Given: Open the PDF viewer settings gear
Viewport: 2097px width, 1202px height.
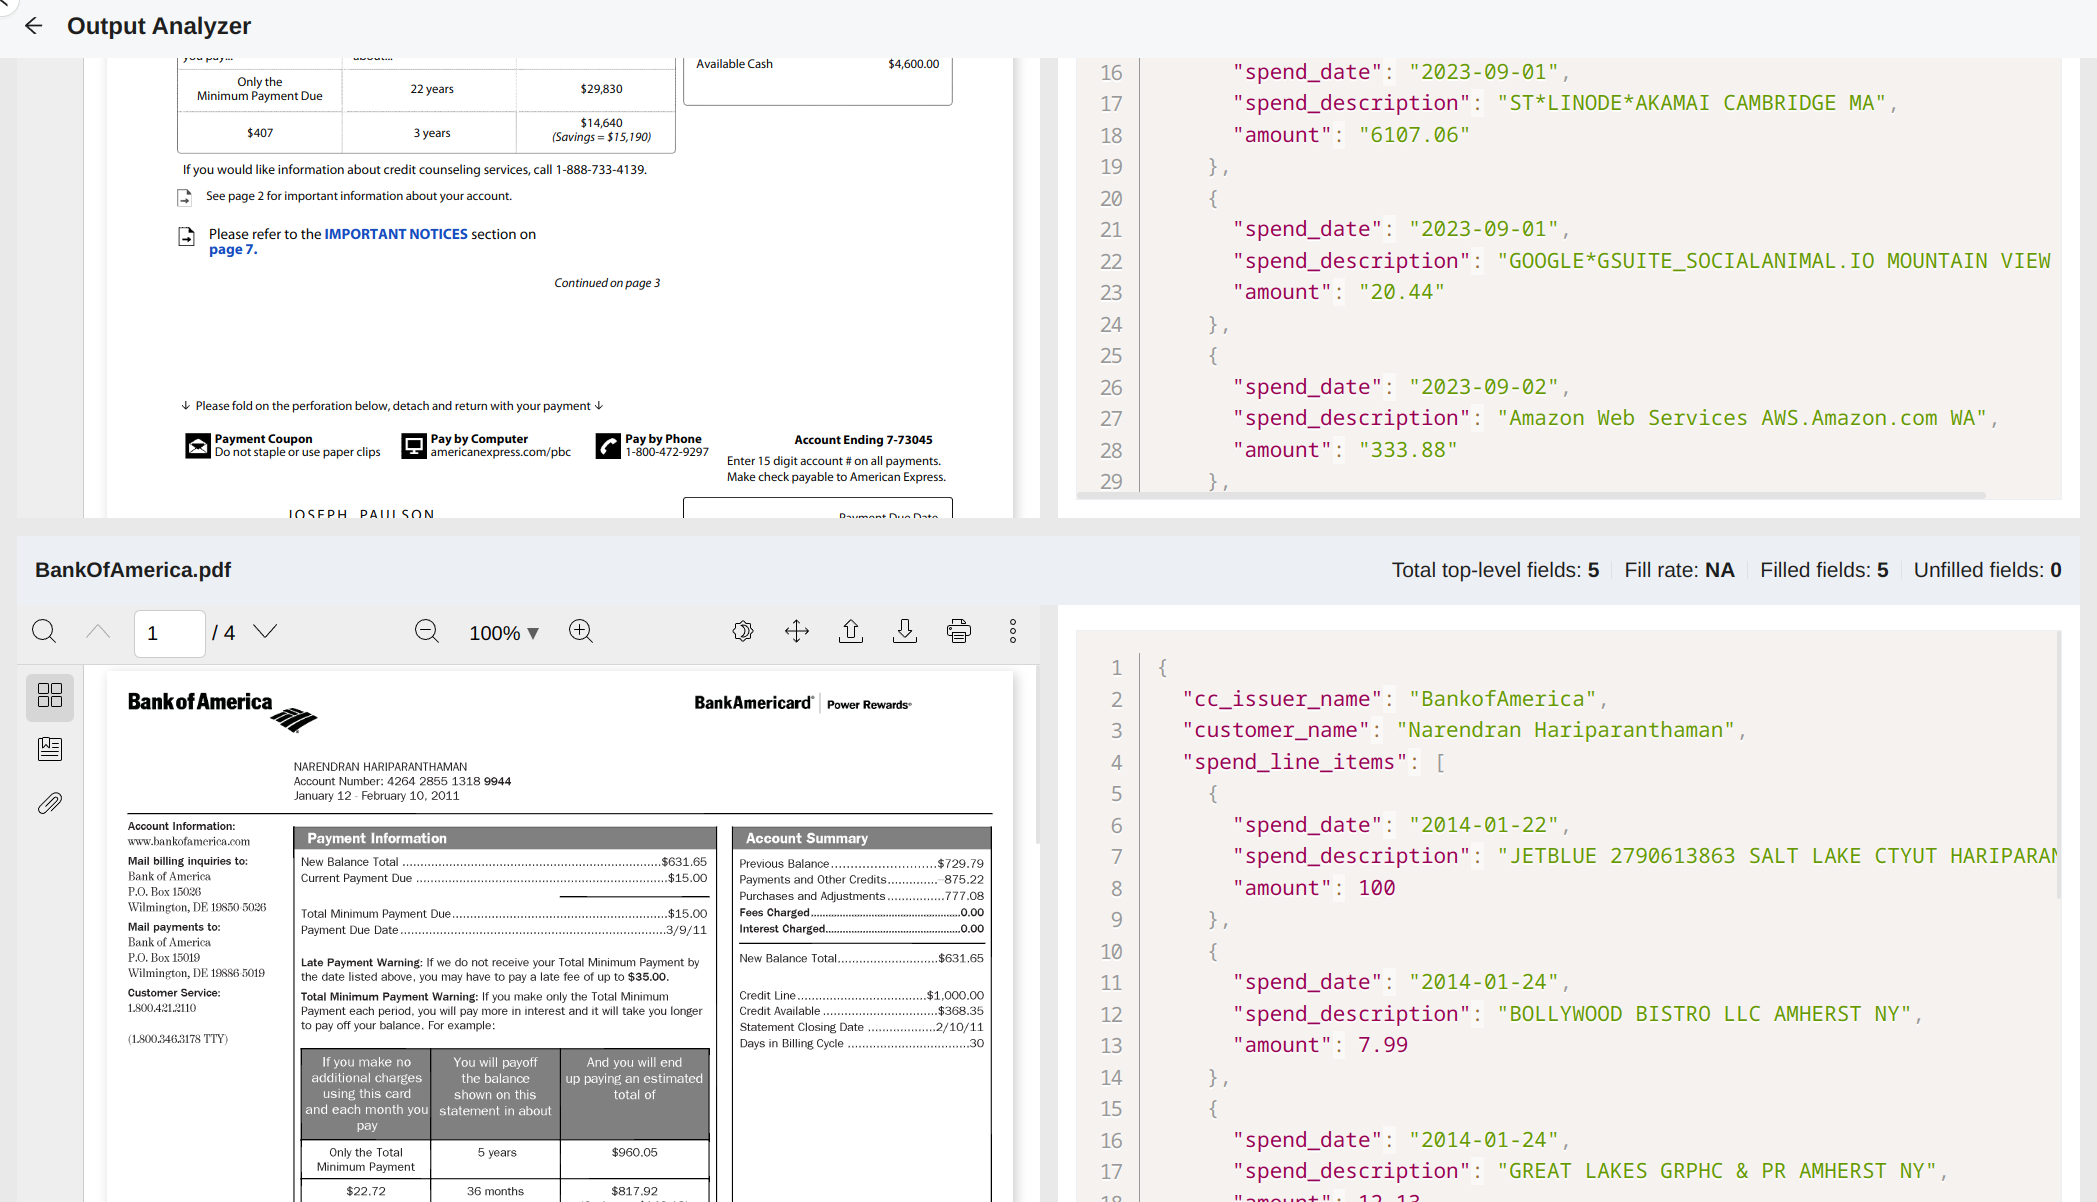Looking at the screenshot, I should [x=743, y=631].
